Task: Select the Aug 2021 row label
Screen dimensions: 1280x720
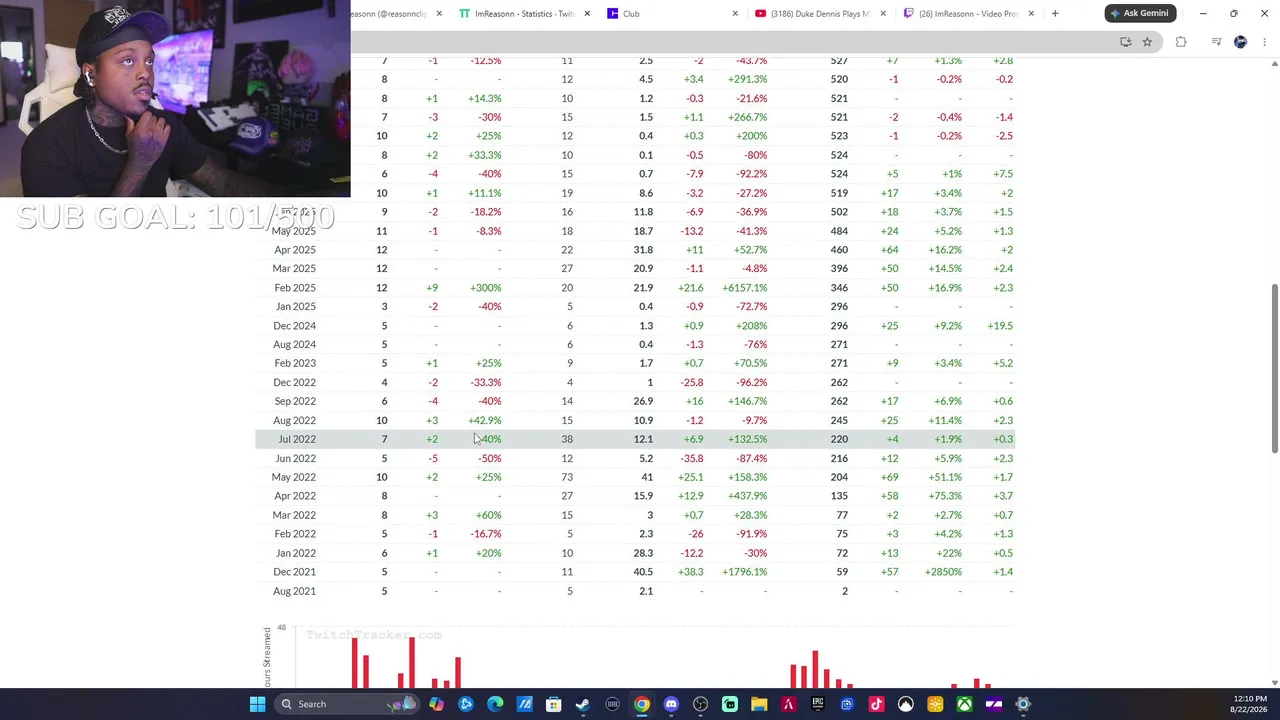Action: pos(295,591)
